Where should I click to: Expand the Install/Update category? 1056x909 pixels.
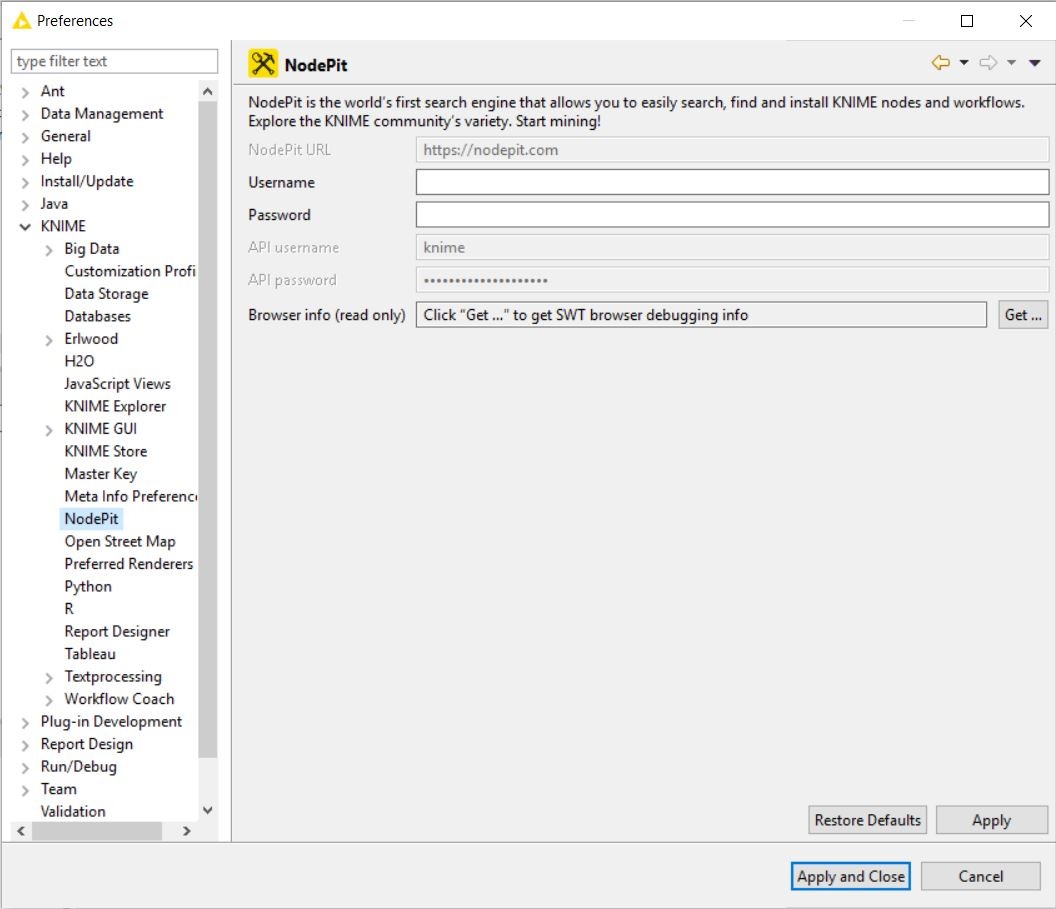point(26,182)
